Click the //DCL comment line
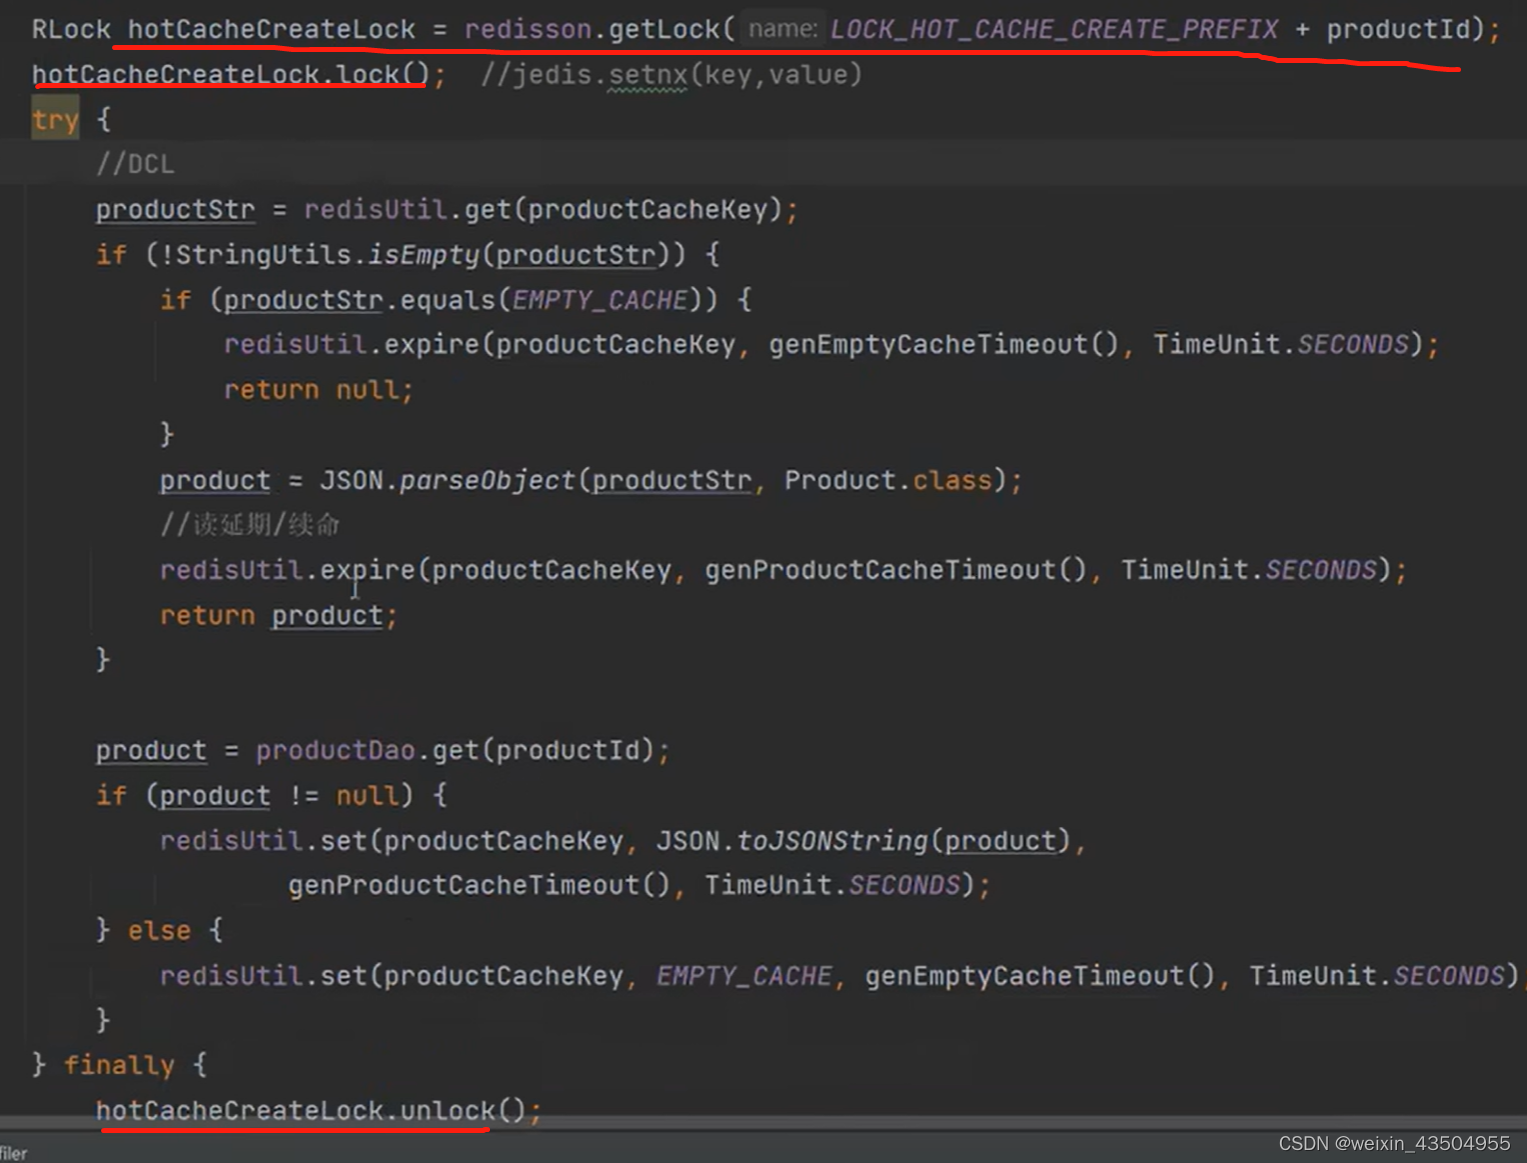This screenshot has width=1527, height=1163. click(135, 164)
